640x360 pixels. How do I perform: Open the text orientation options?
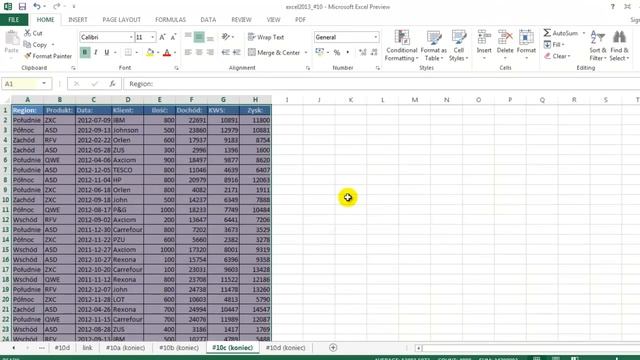click(x=227, y=37)
